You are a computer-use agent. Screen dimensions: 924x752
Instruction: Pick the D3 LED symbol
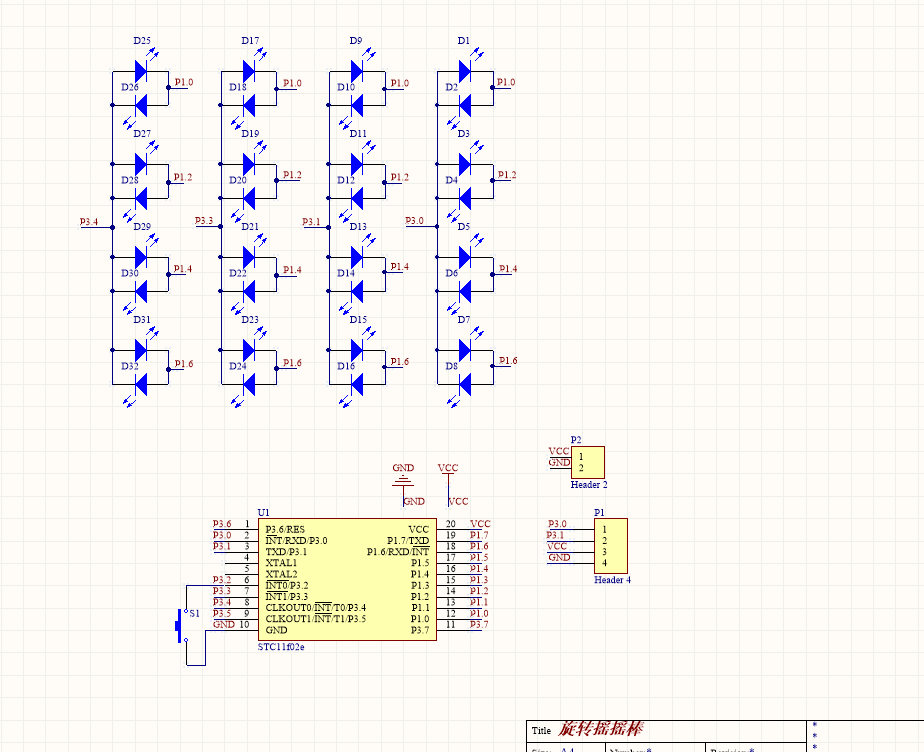(x=465, y=164)
